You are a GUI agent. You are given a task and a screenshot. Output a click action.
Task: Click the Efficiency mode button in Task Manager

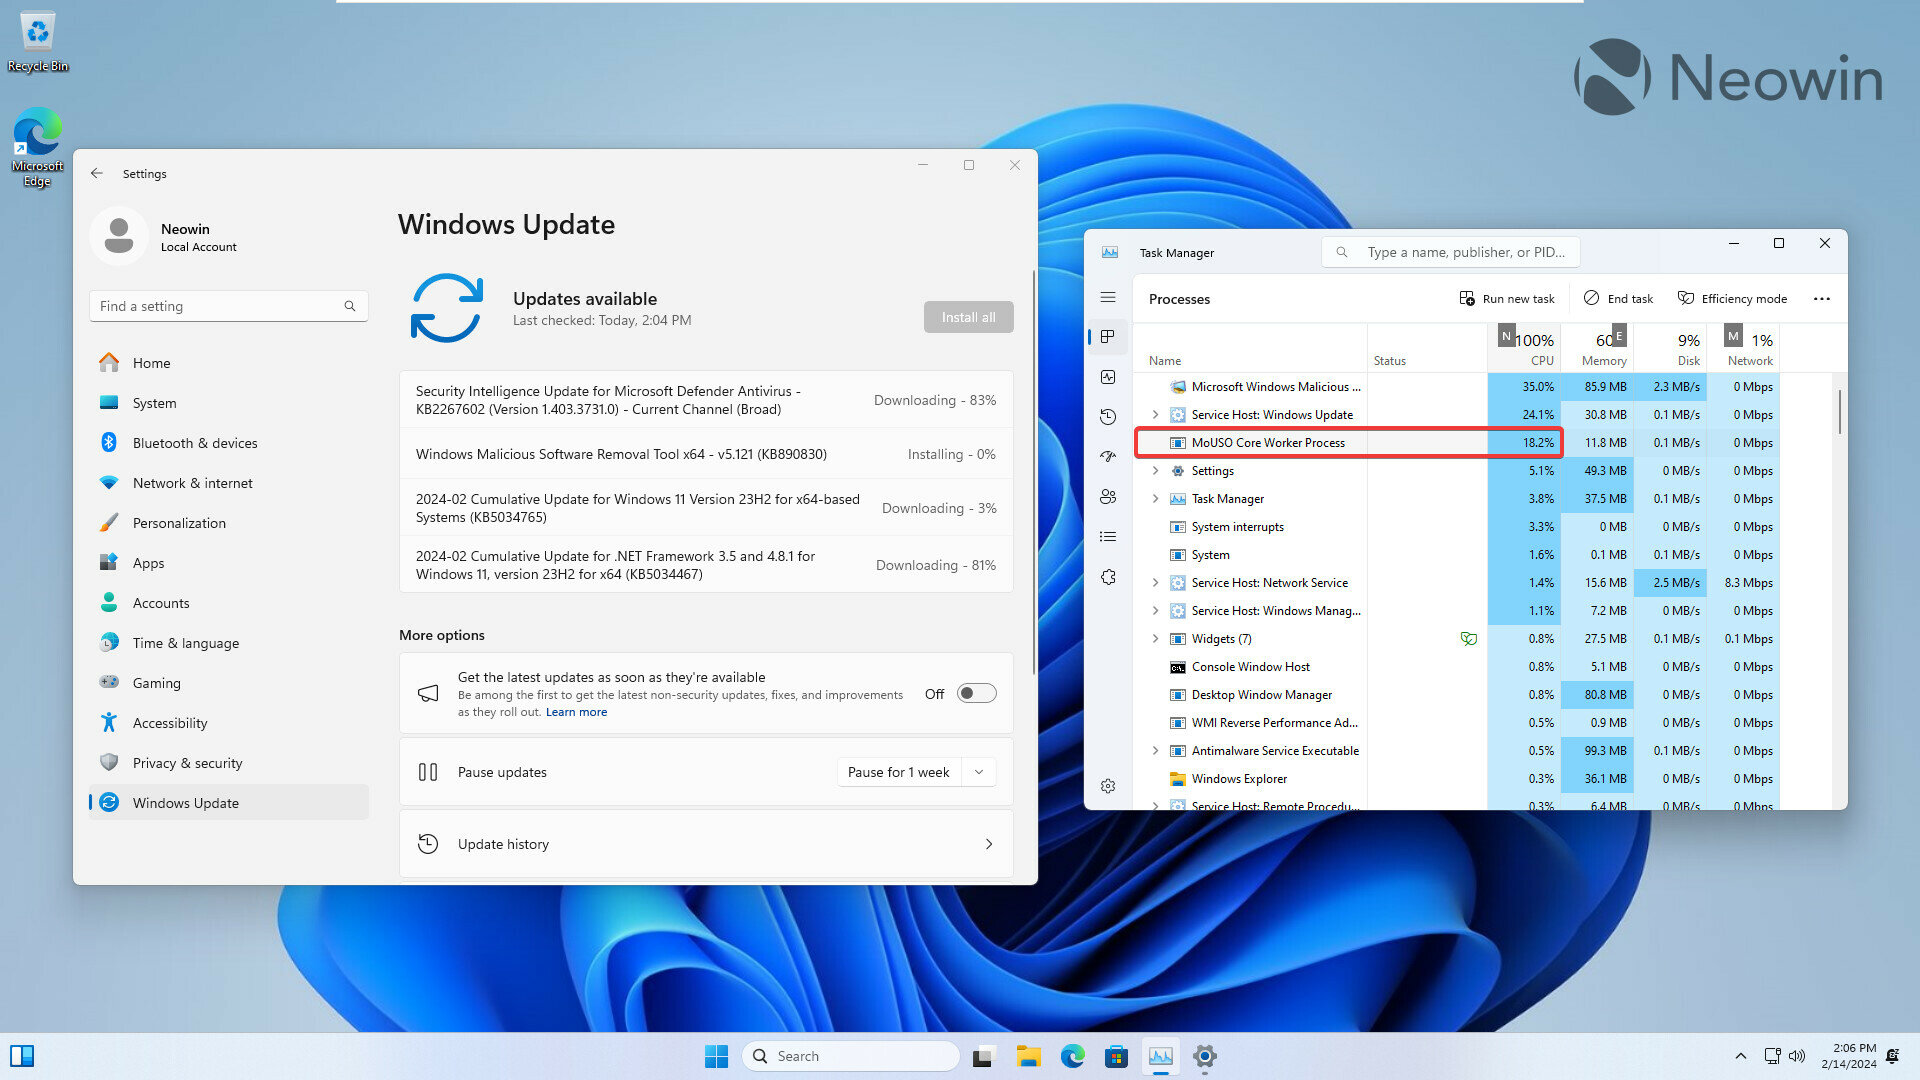click(1727, 298)
